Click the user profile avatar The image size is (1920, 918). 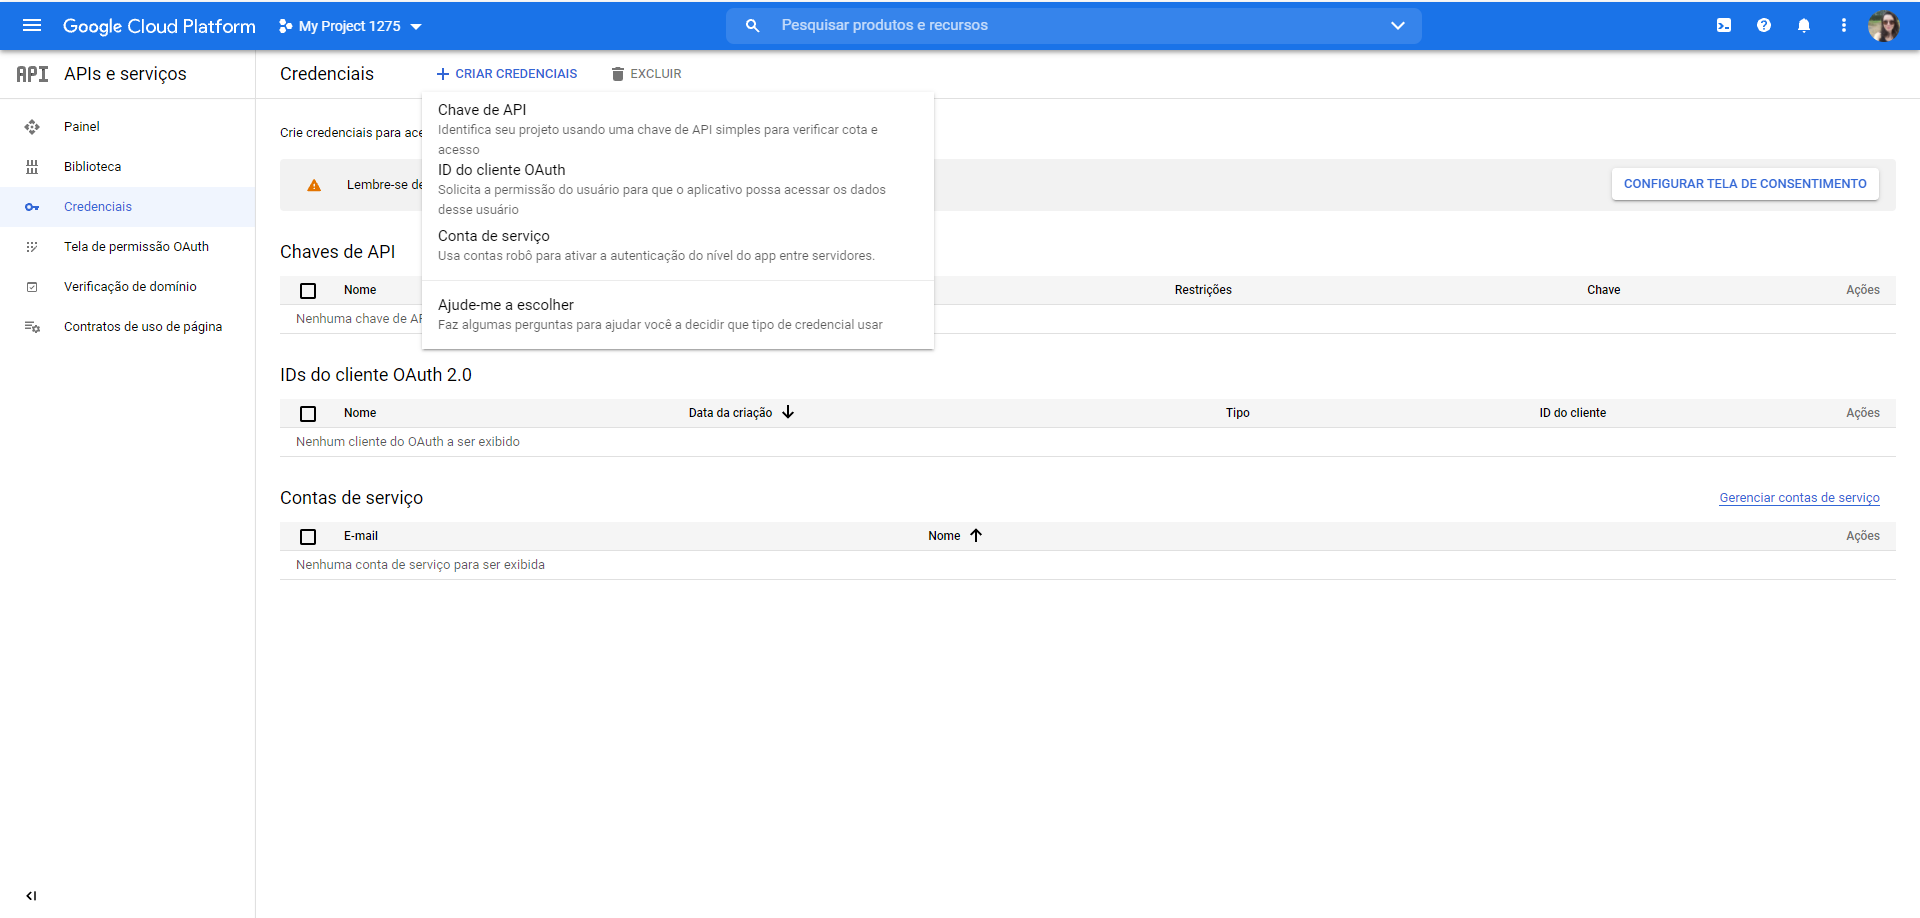coord(1884,26)
